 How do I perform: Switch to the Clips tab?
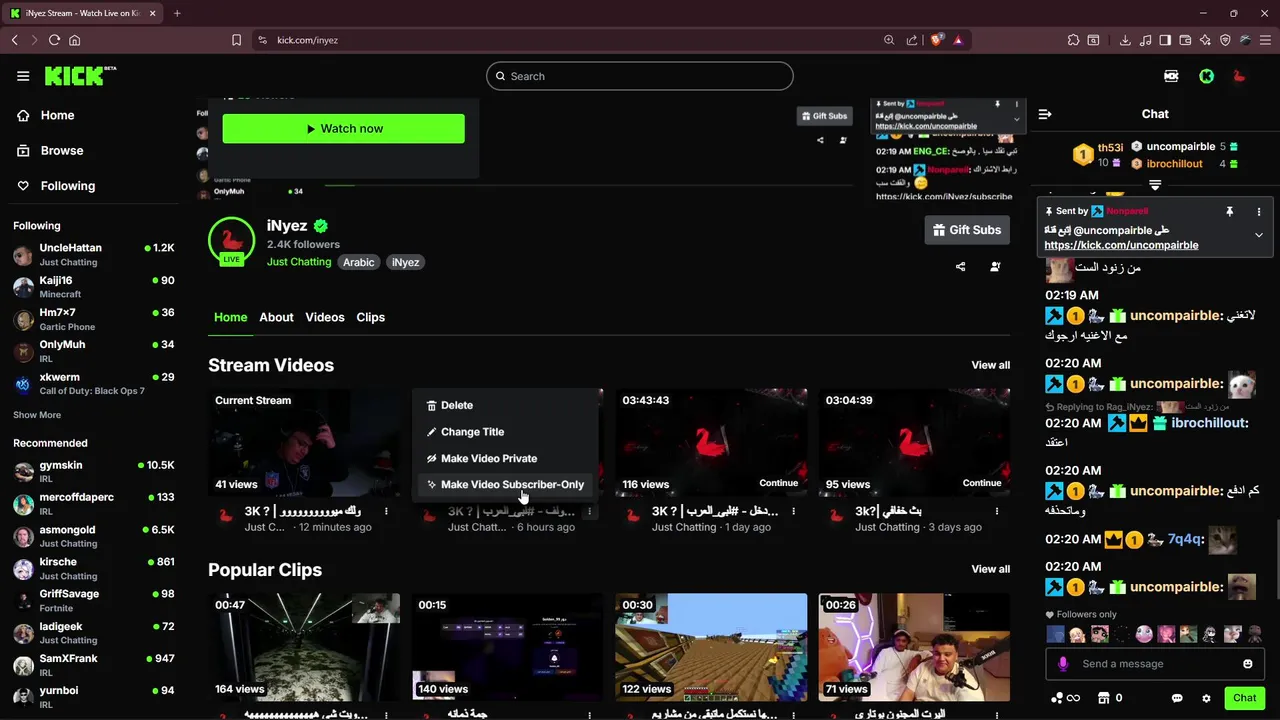point(370,317)
